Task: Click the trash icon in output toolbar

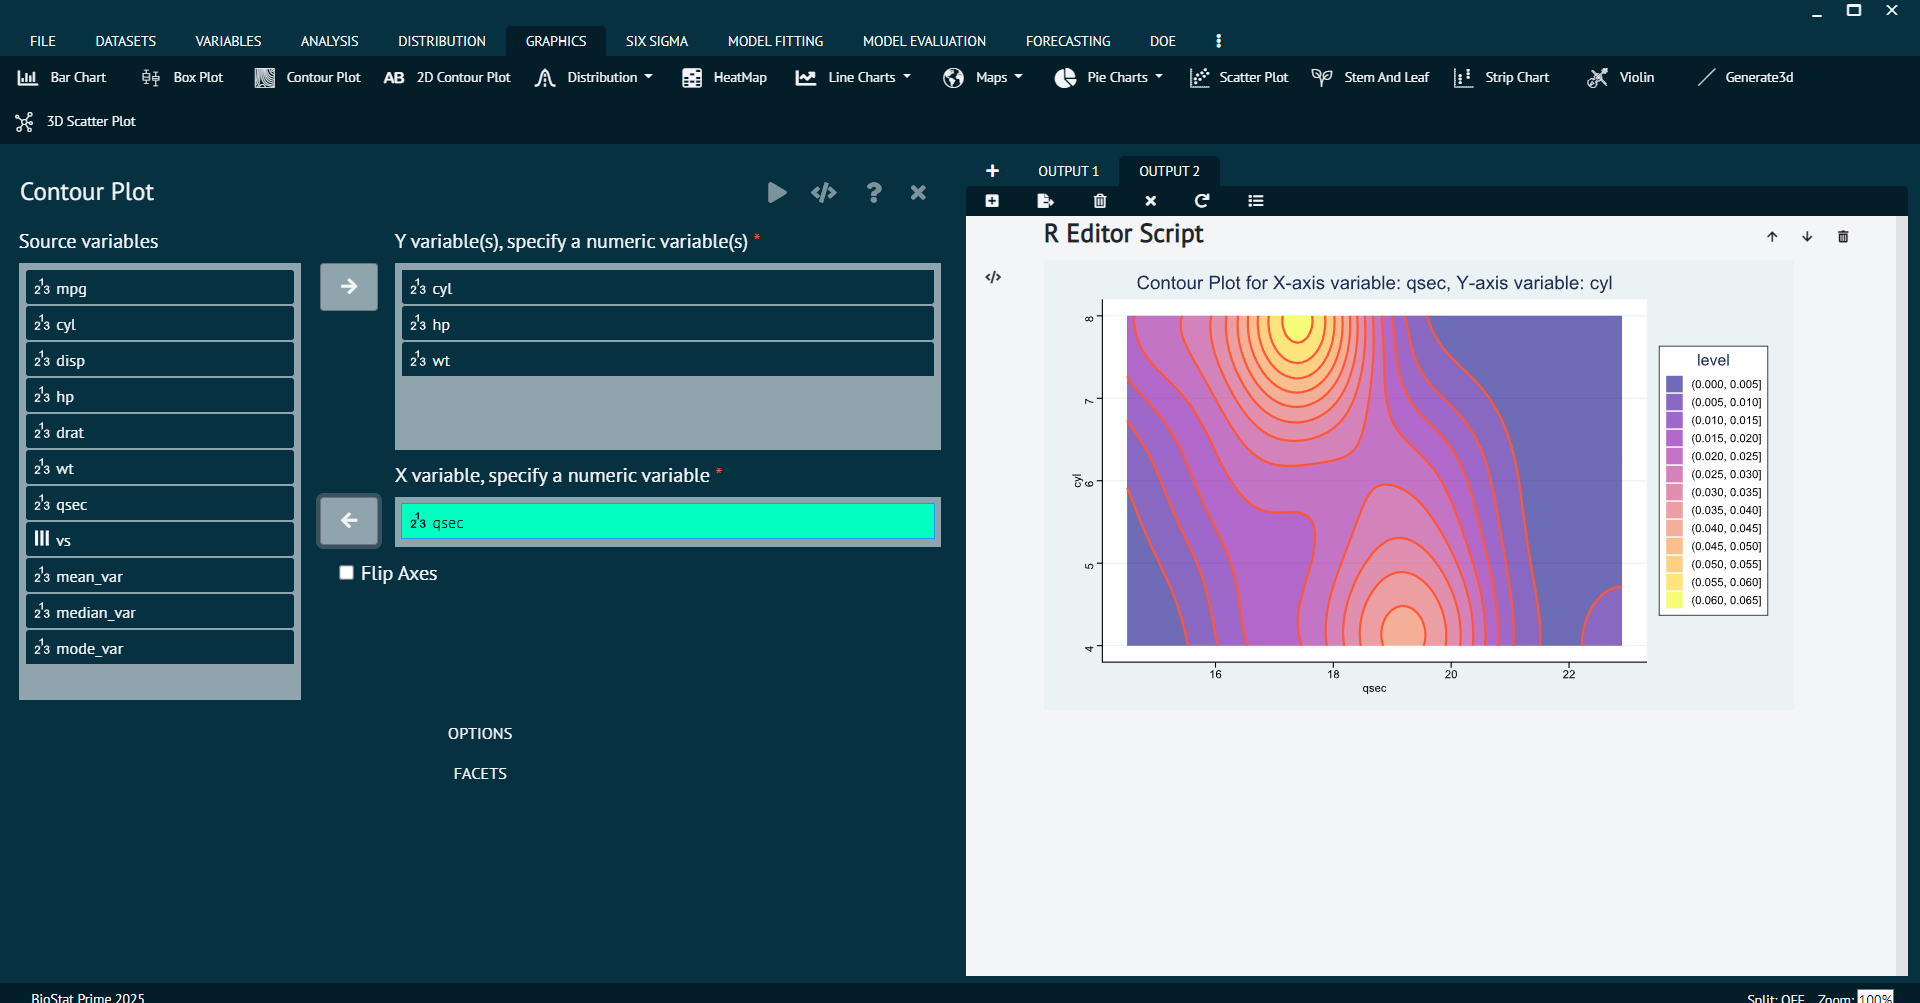Action: (1100, 201)
